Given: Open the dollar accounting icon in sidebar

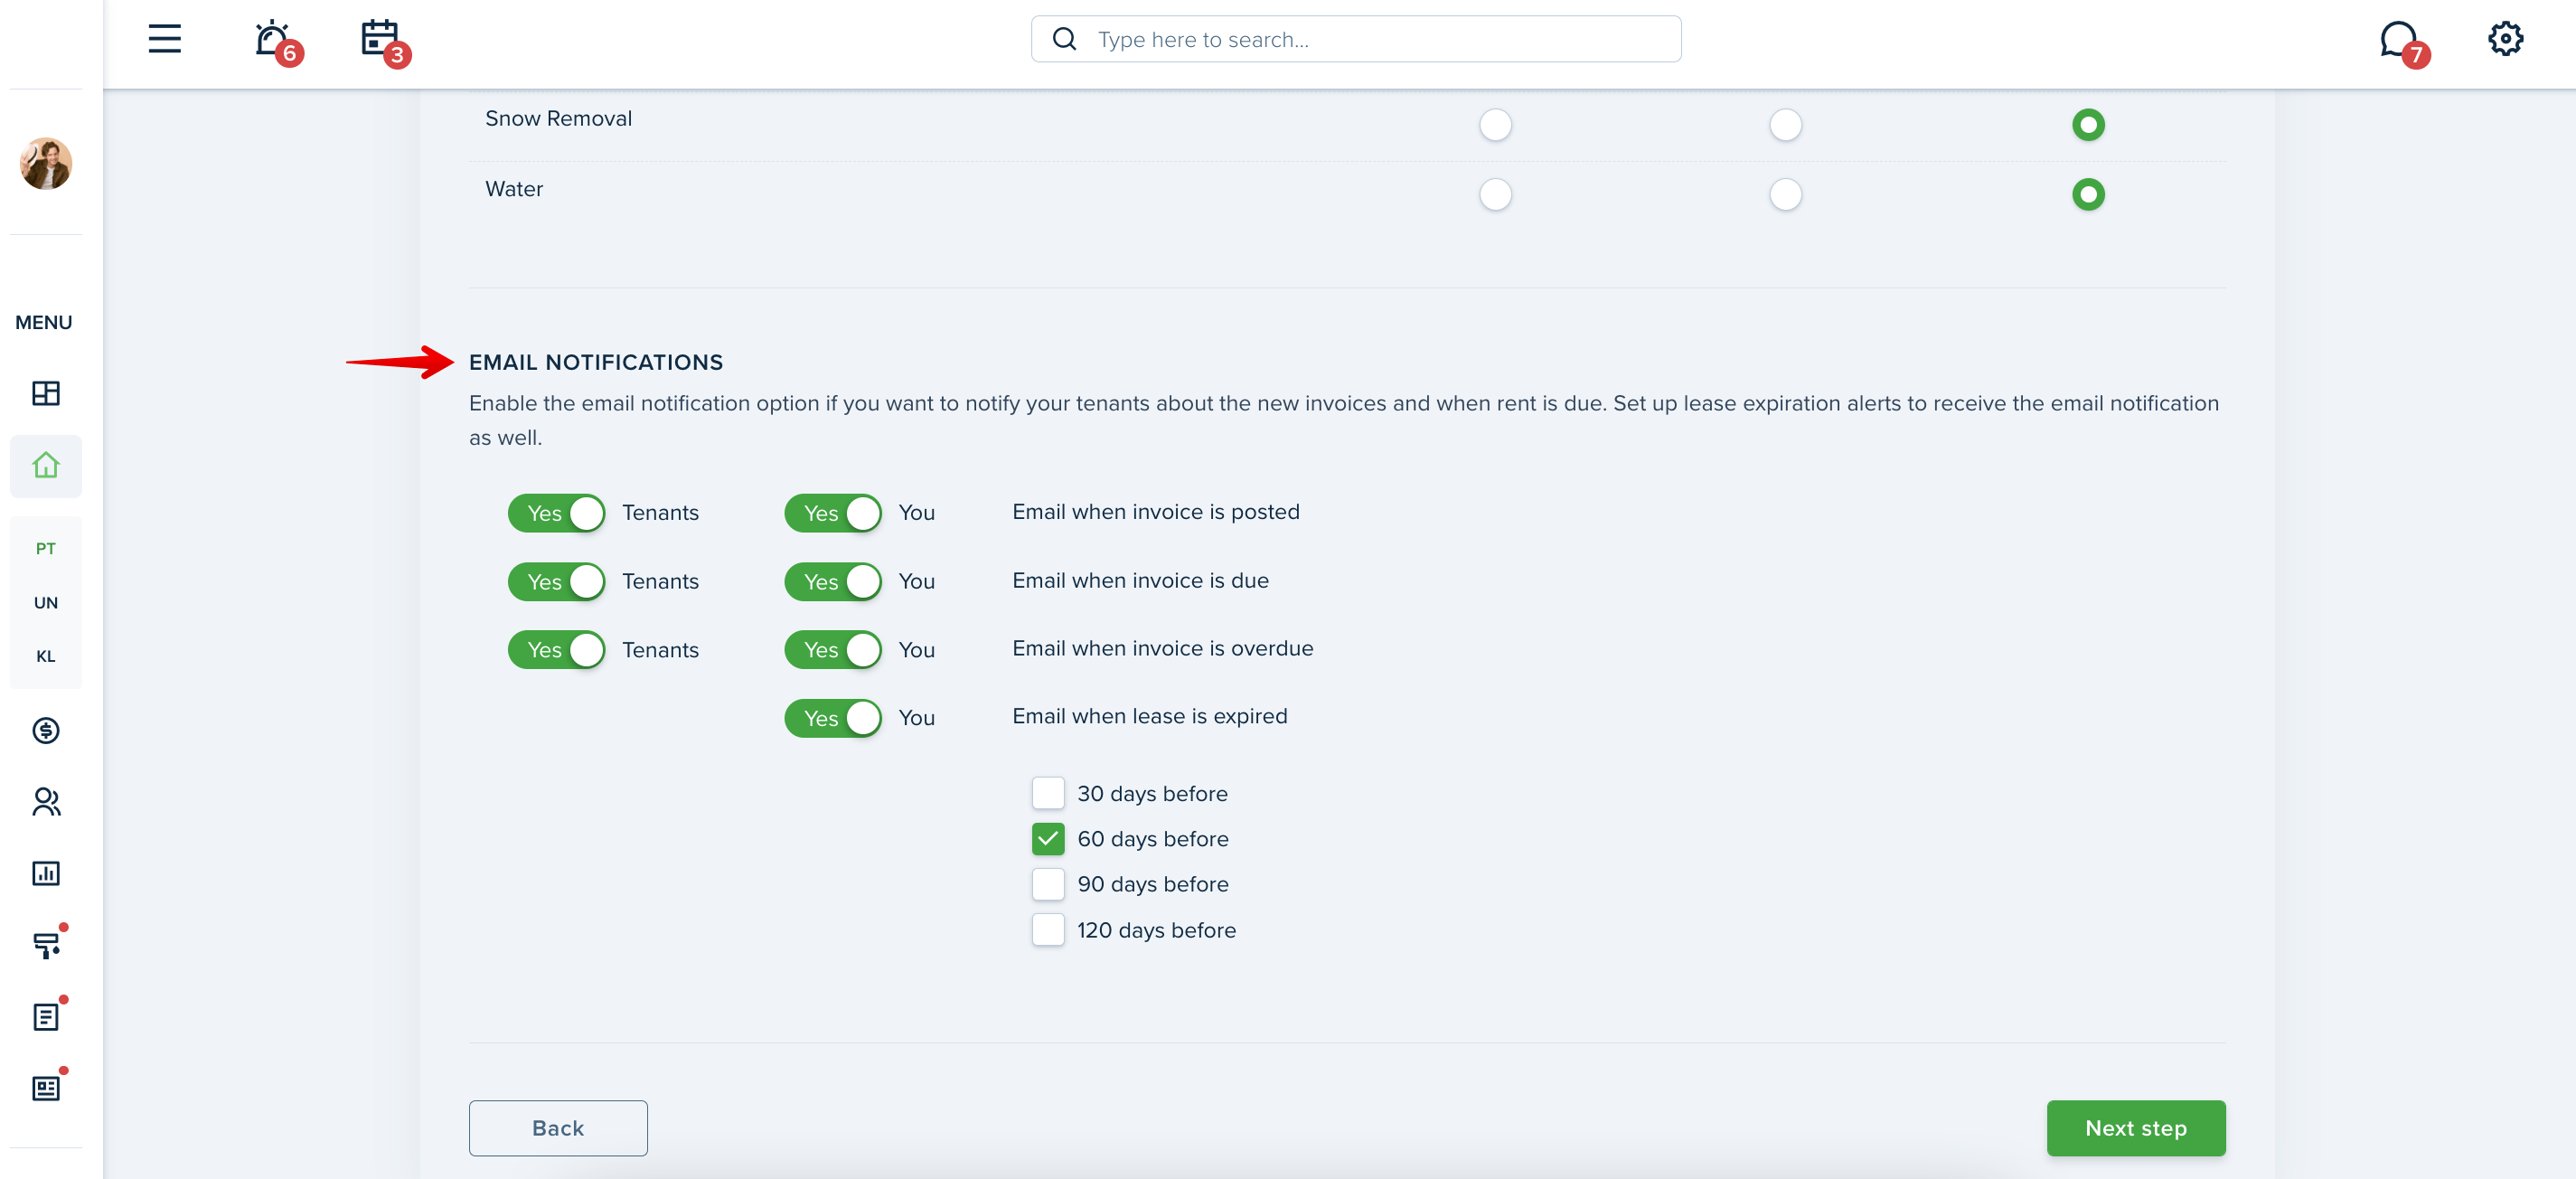Looking at the screenshot, I should coord(46,730).
